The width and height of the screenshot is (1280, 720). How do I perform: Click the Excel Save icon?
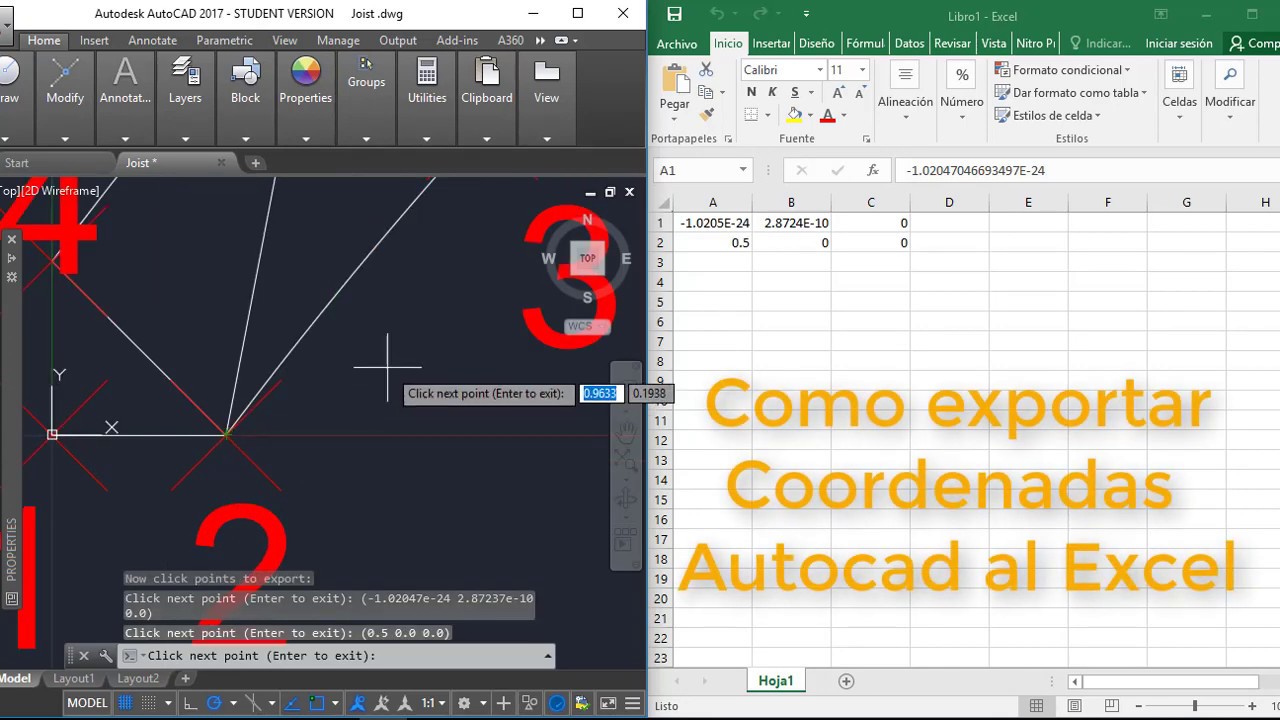674,14
